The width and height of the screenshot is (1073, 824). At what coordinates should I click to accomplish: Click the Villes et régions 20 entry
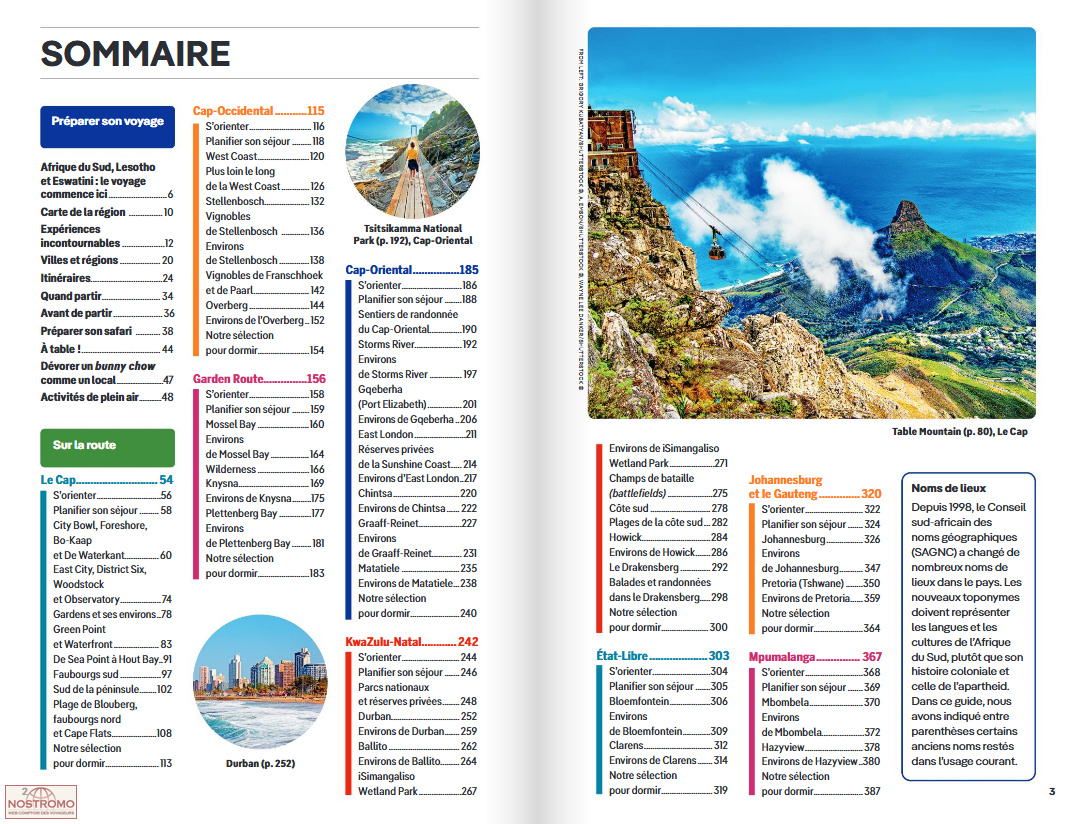(107, 260)
